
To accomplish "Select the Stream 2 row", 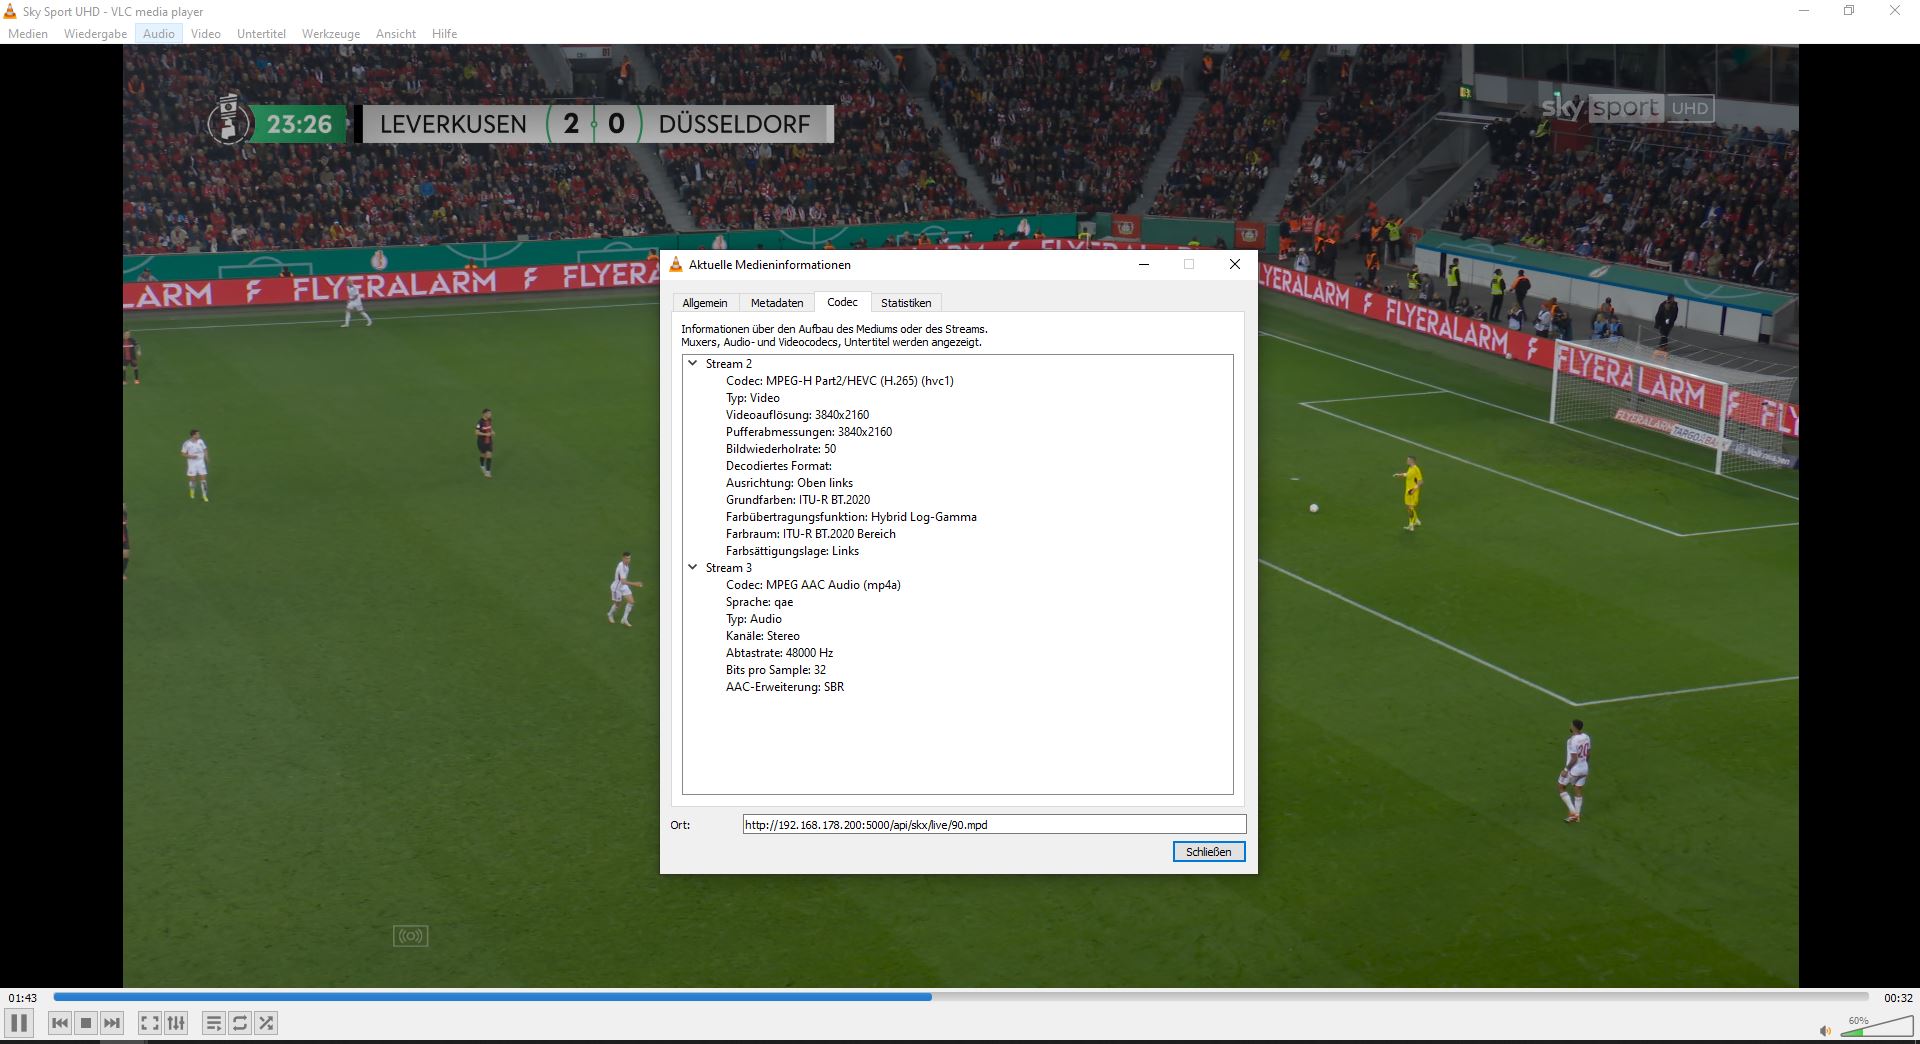I will coord(729,364).
